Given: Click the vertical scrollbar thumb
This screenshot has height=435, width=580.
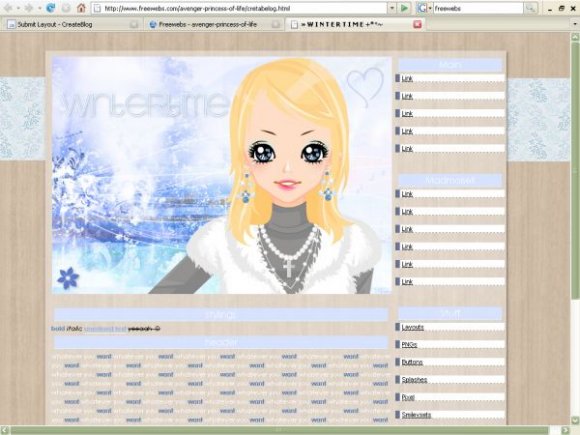Looking at the screenshot, I should coord(575,170).
